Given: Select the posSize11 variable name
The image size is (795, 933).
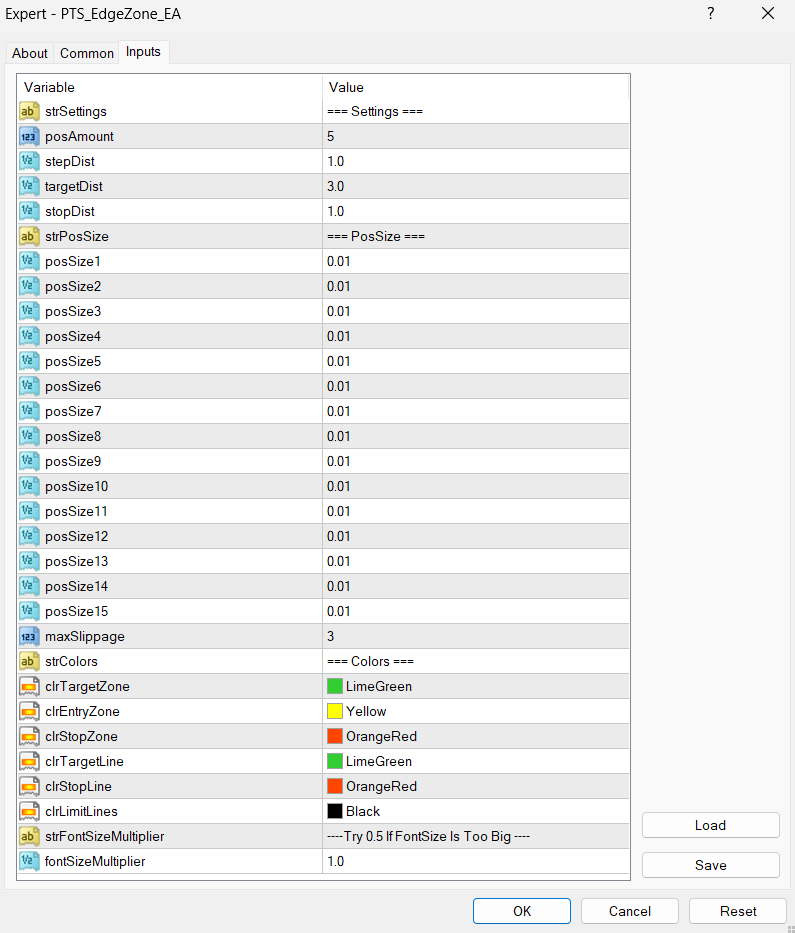Looking at the screenshot, I should [x=76, y=511].
